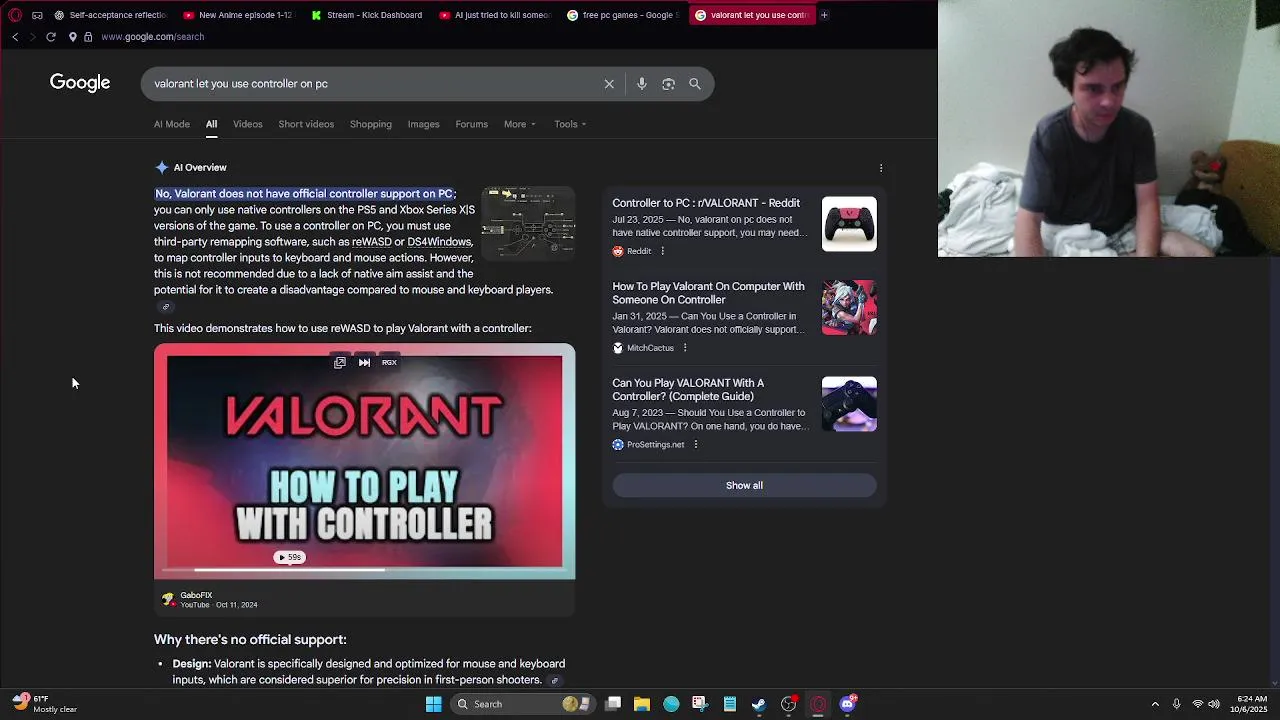Clear the search query with the X icon
This screenshot has width=1280, height=720.
pyautogui.click(x=609, y=84)
